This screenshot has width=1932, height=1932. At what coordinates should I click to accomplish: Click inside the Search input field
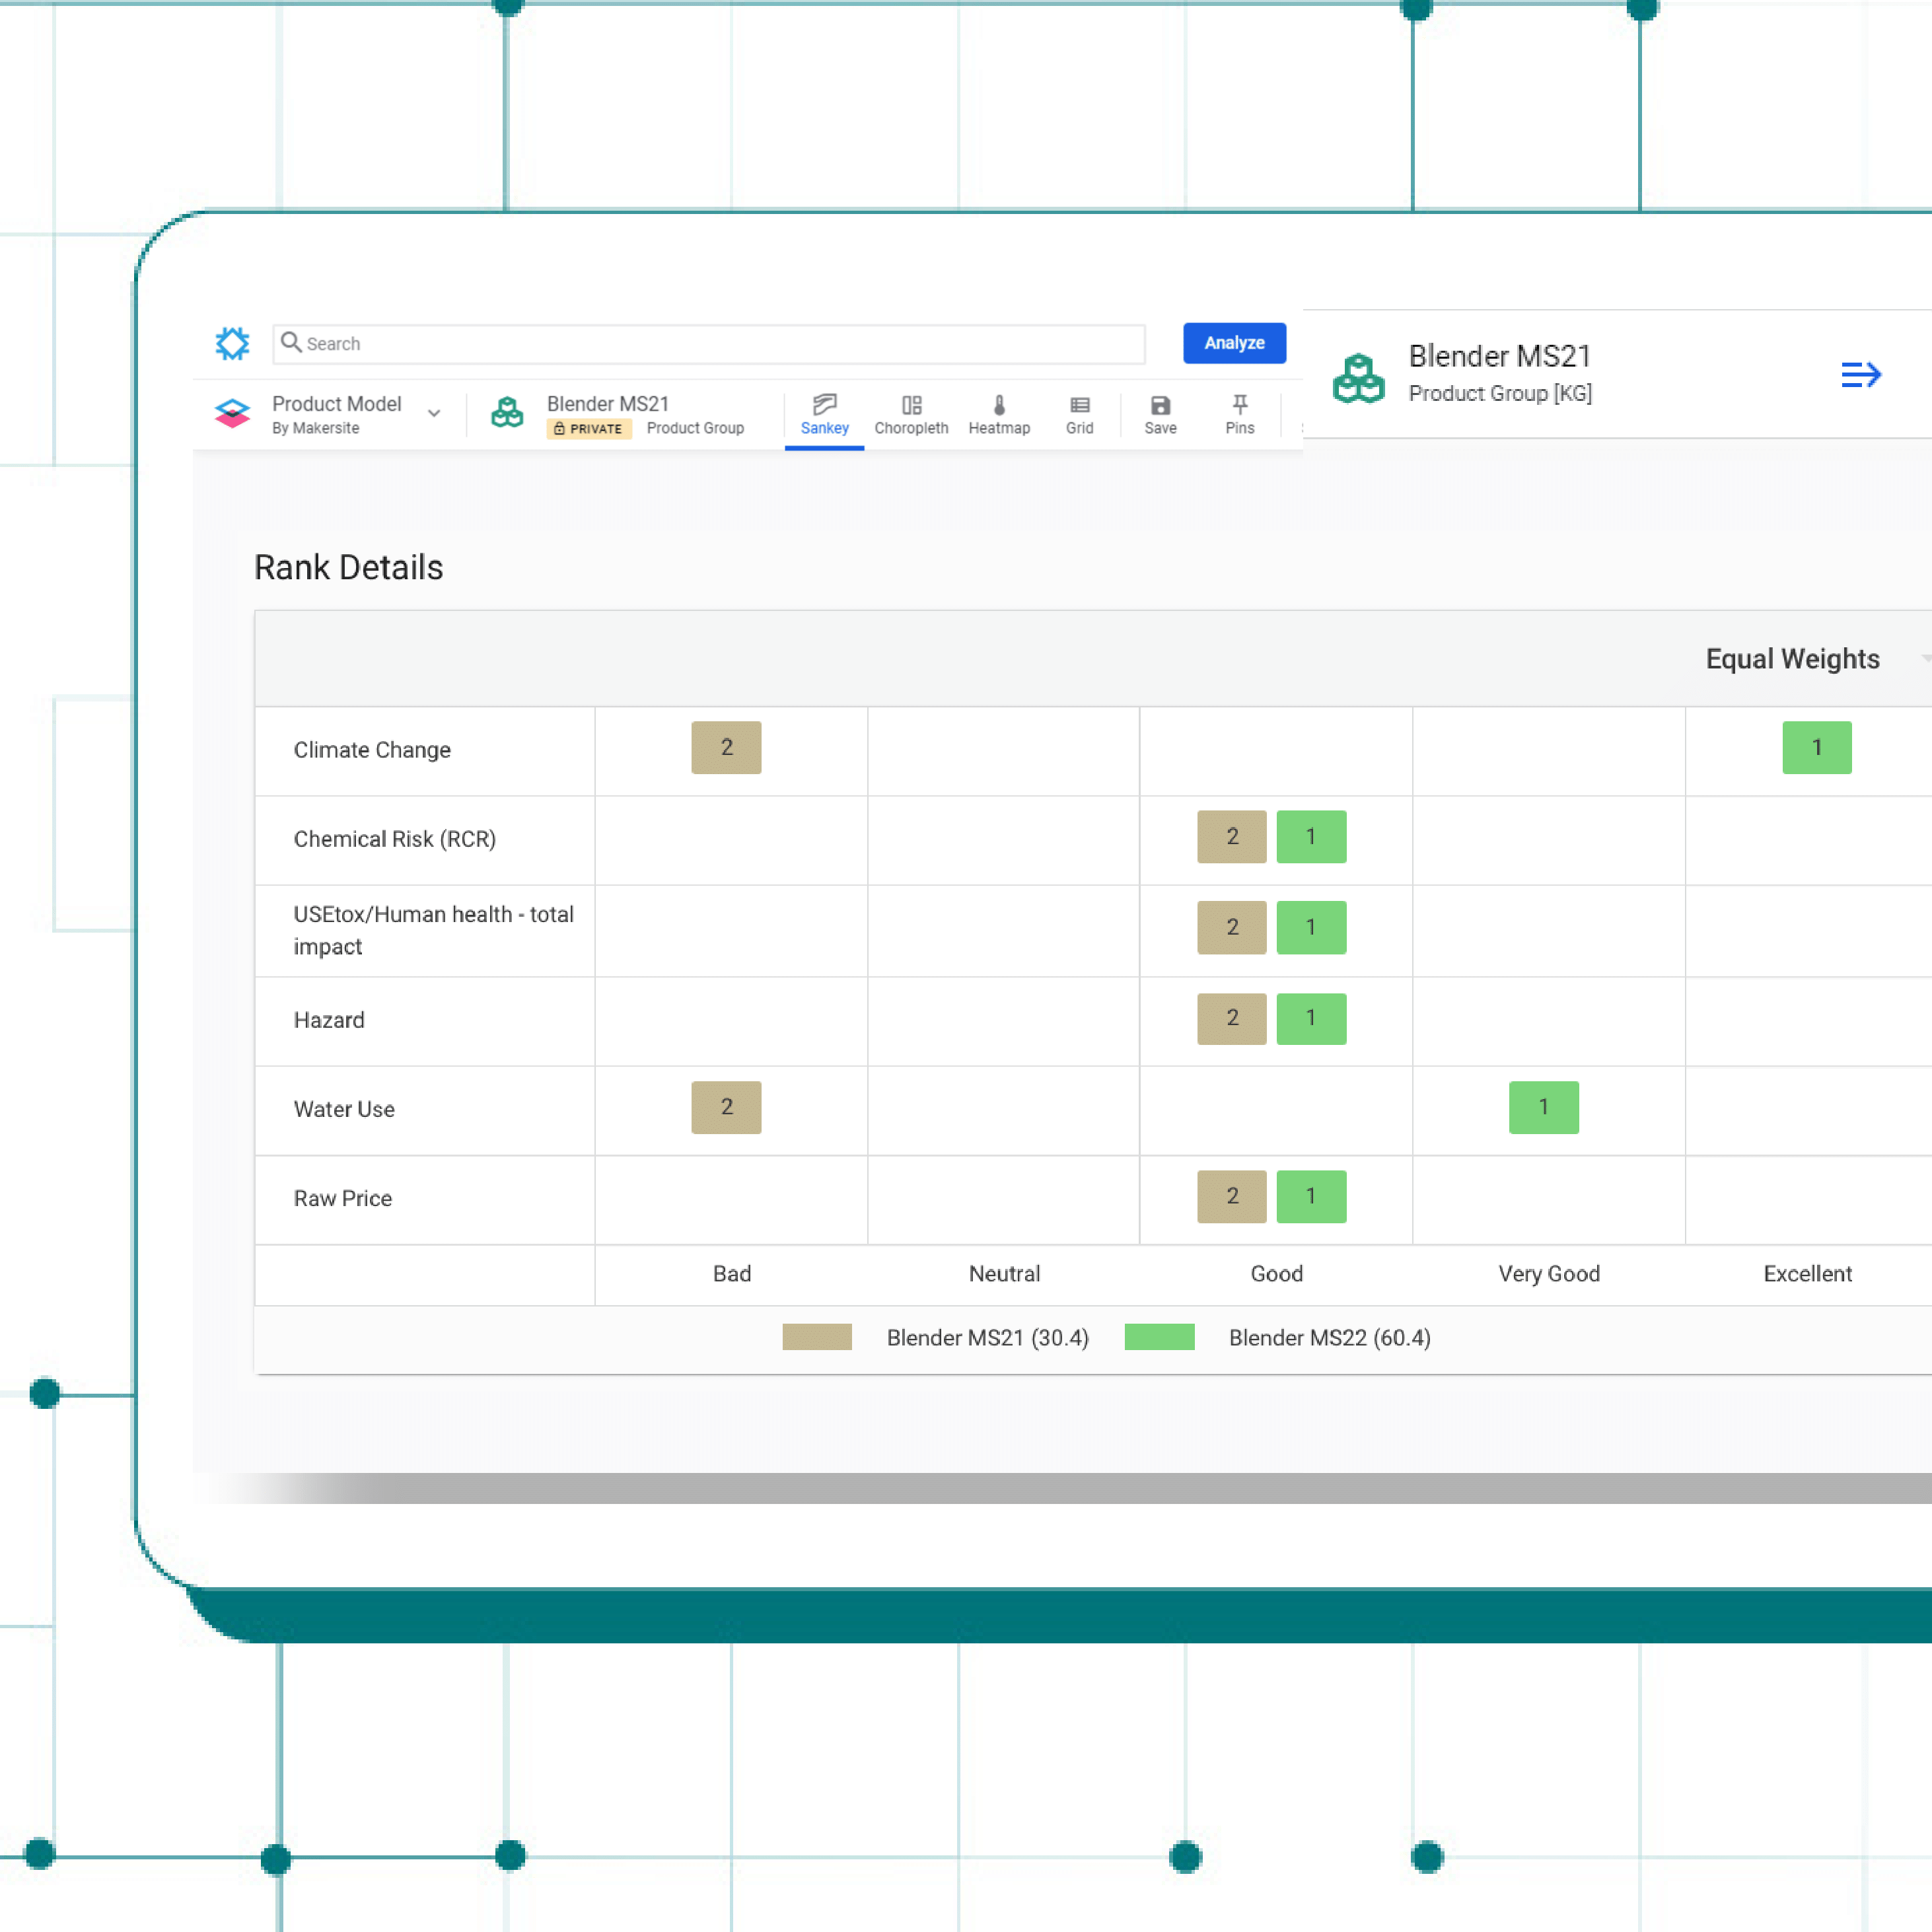[x=709, y=343]
